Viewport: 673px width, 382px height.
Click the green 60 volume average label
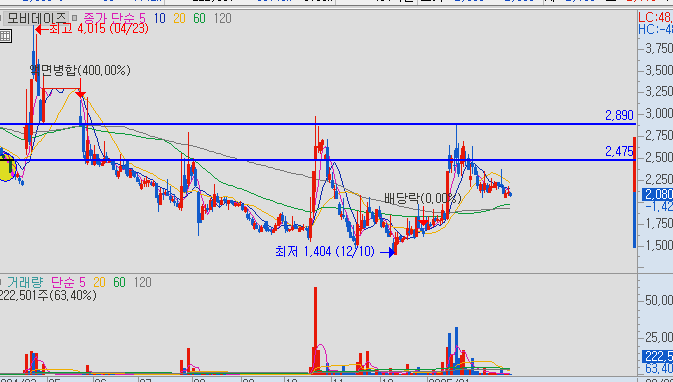click(119, 282)
